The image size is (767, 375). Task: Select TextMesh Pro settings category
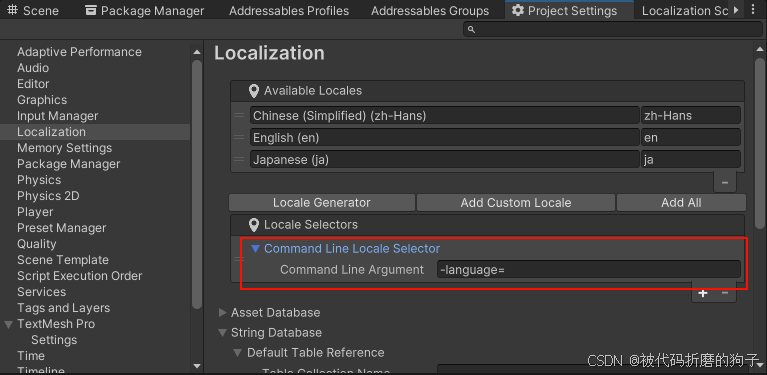click(56, 324)
